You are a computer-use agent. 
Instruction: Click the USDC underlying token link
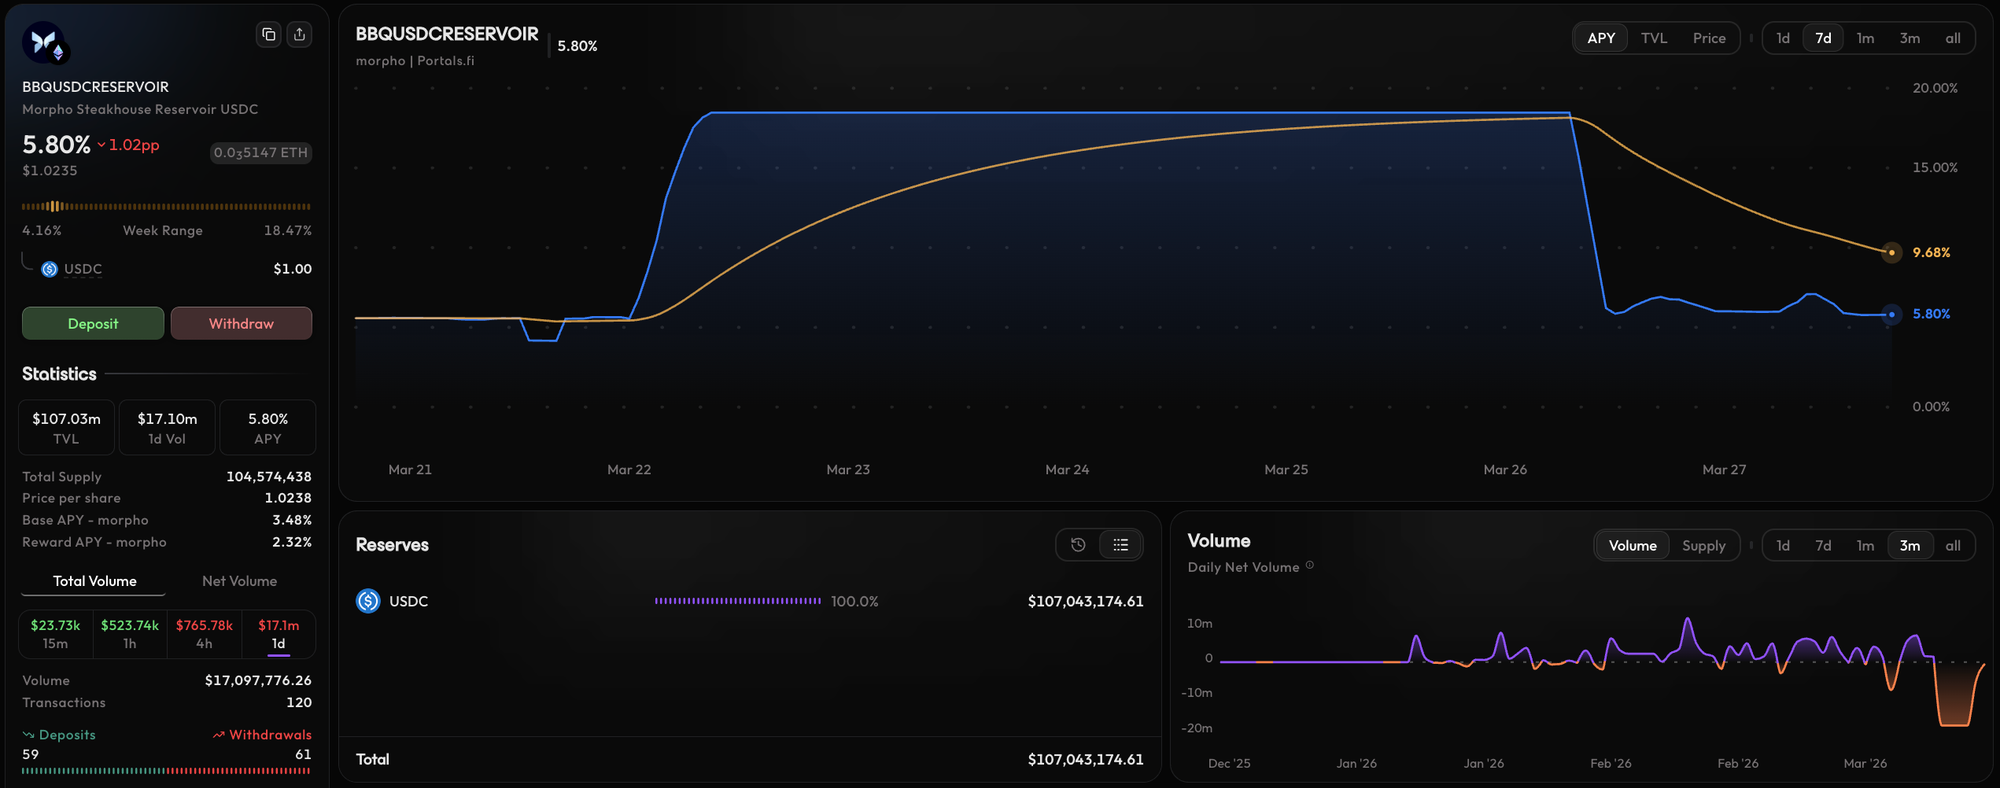pos(83,269)
